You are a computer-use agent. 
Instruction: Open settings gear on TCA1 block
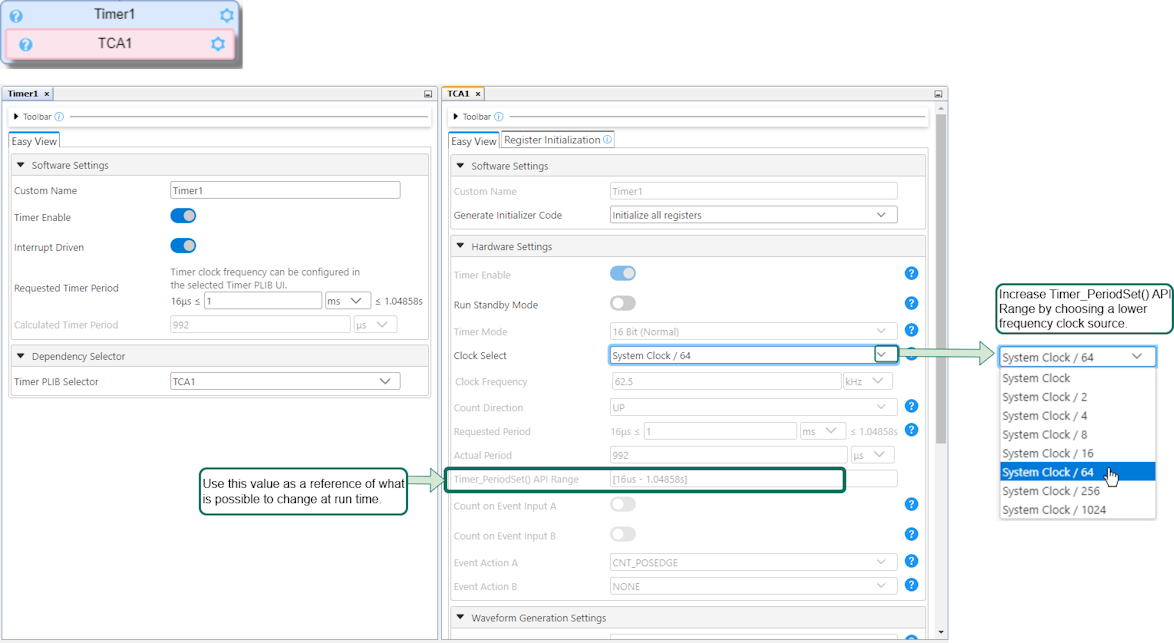218,44
